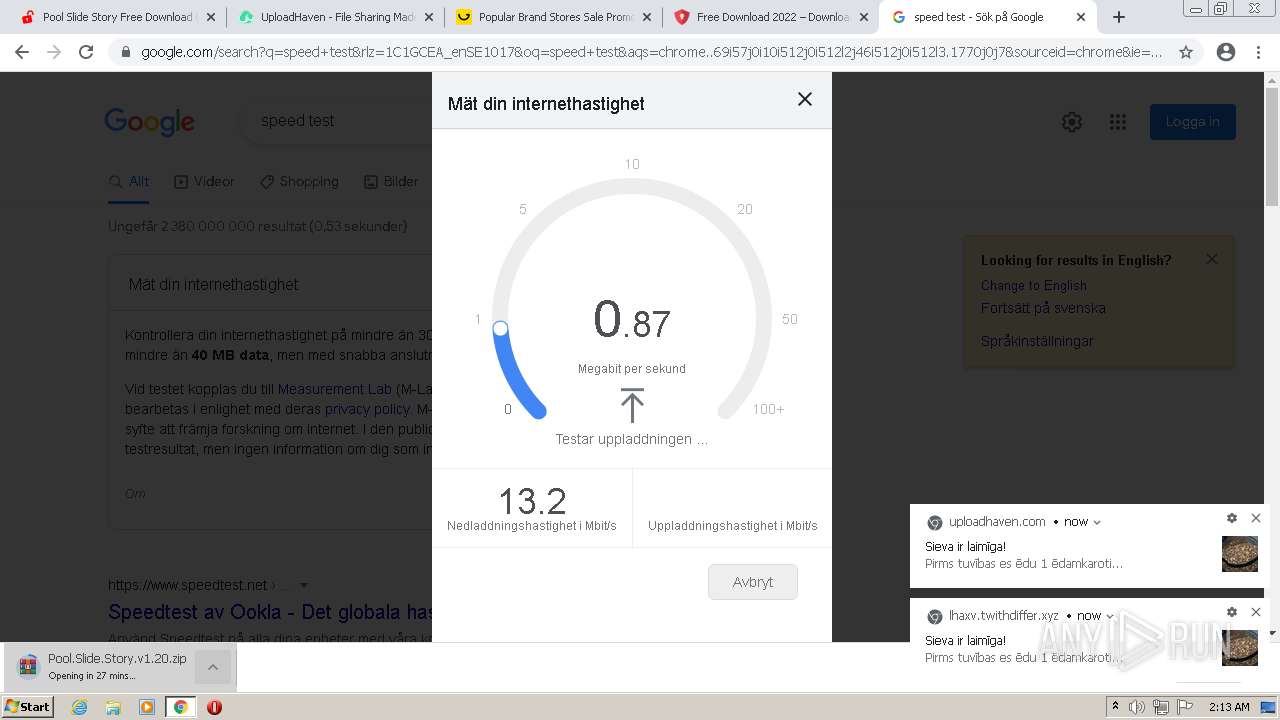1280x720 pixels.
Task: Open Measurement Lab link
Action: tap(335, 389)
